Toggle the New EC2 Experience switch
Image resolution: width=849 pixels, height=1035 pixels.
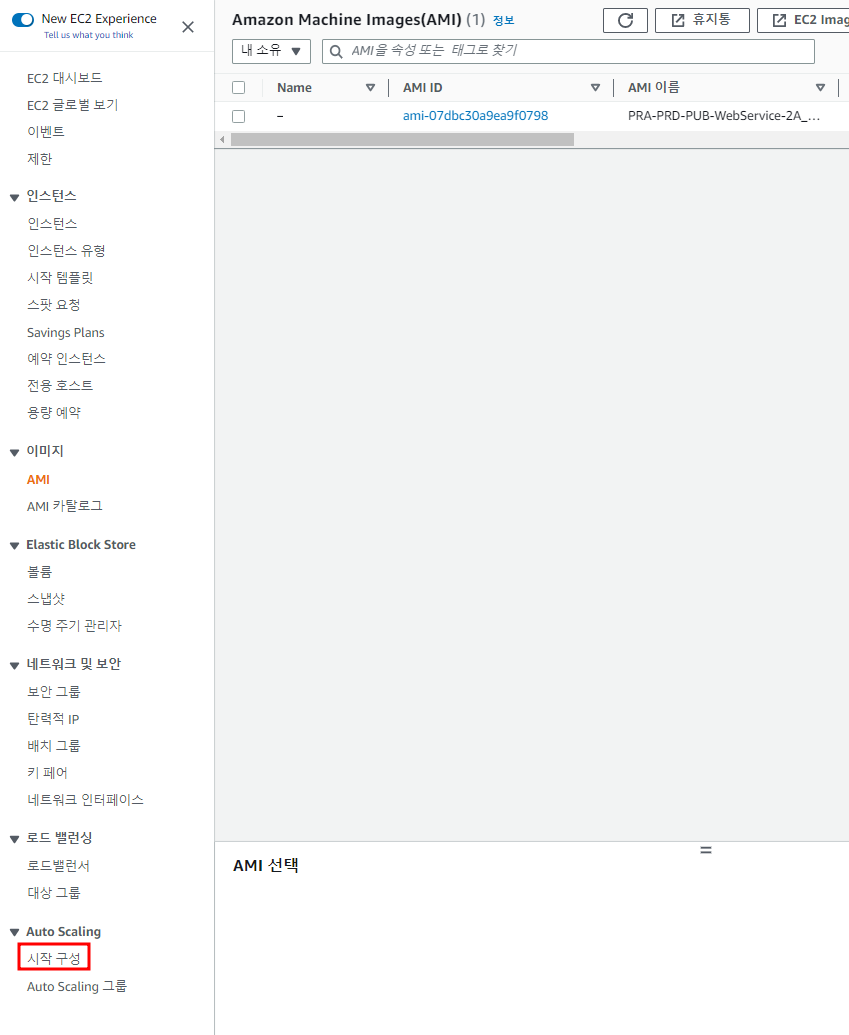point(23,19)
